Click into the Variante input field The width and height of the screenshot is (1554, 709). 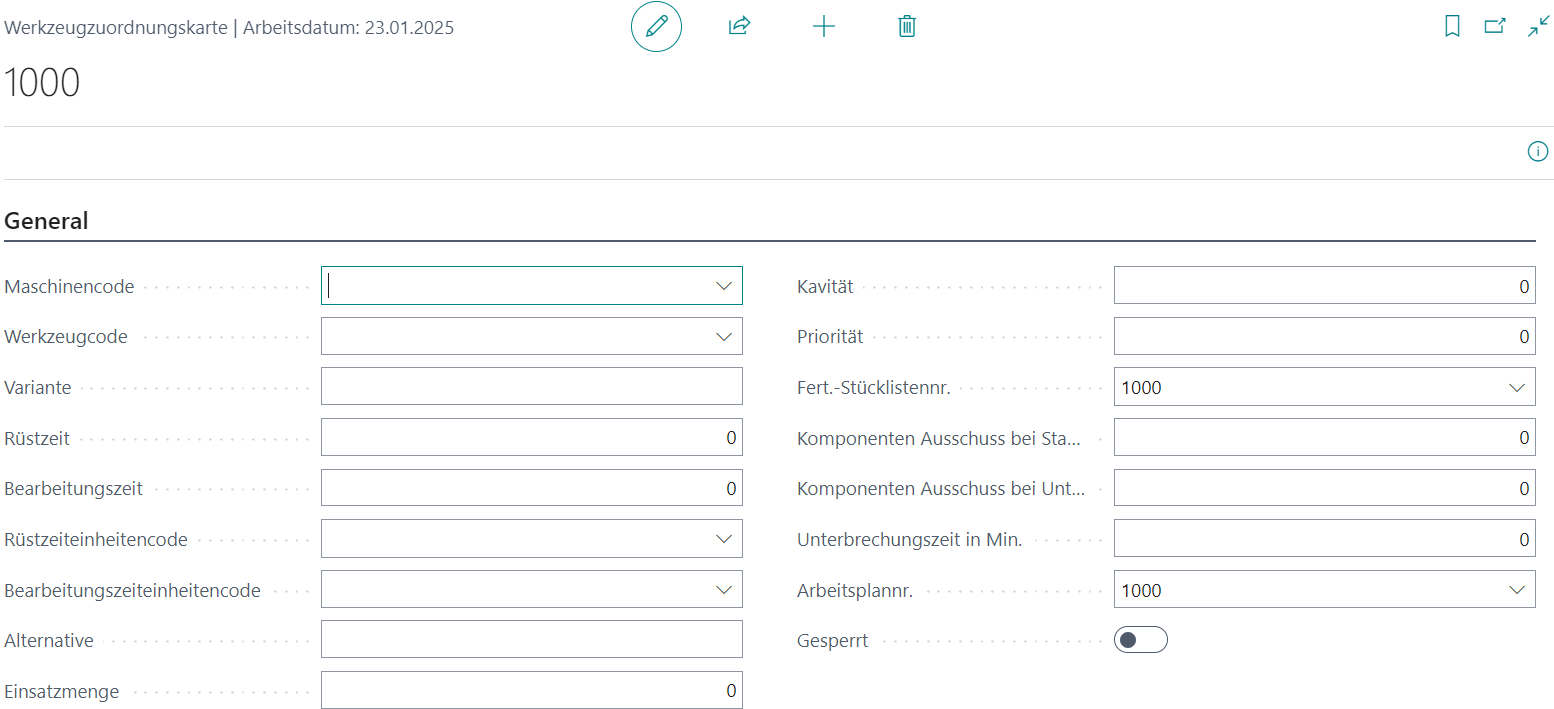531,387
